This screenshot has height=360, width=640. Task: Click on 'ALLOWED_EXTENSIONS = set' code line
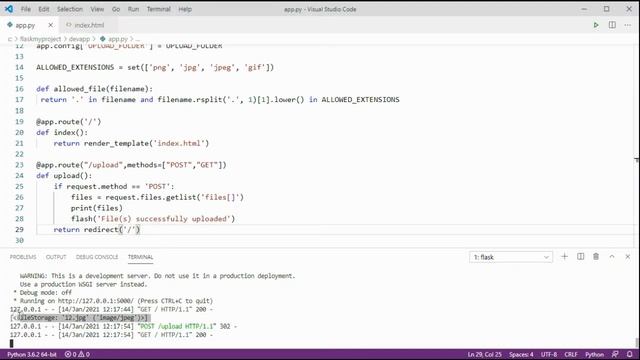pyautogui.click(x=155, y=67)
